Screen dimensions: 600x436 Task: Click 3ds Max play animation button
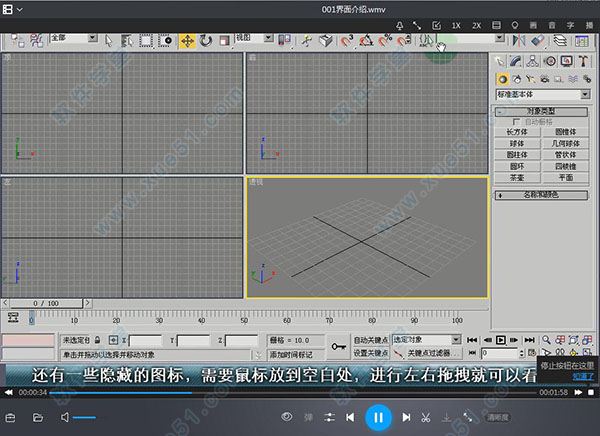(500, 340)
